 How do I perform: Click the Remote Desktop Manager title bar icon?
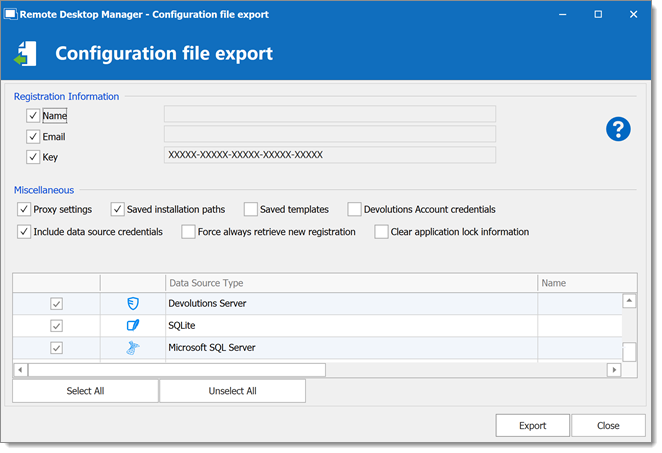(x=10, y=14)
